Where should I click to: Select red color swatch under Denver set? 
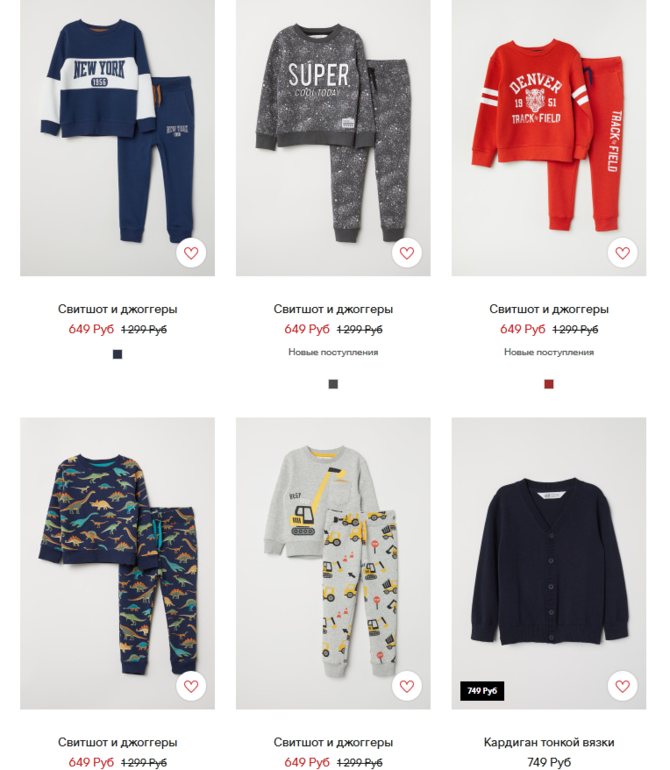pyautogui.click(x=549, y=384)
